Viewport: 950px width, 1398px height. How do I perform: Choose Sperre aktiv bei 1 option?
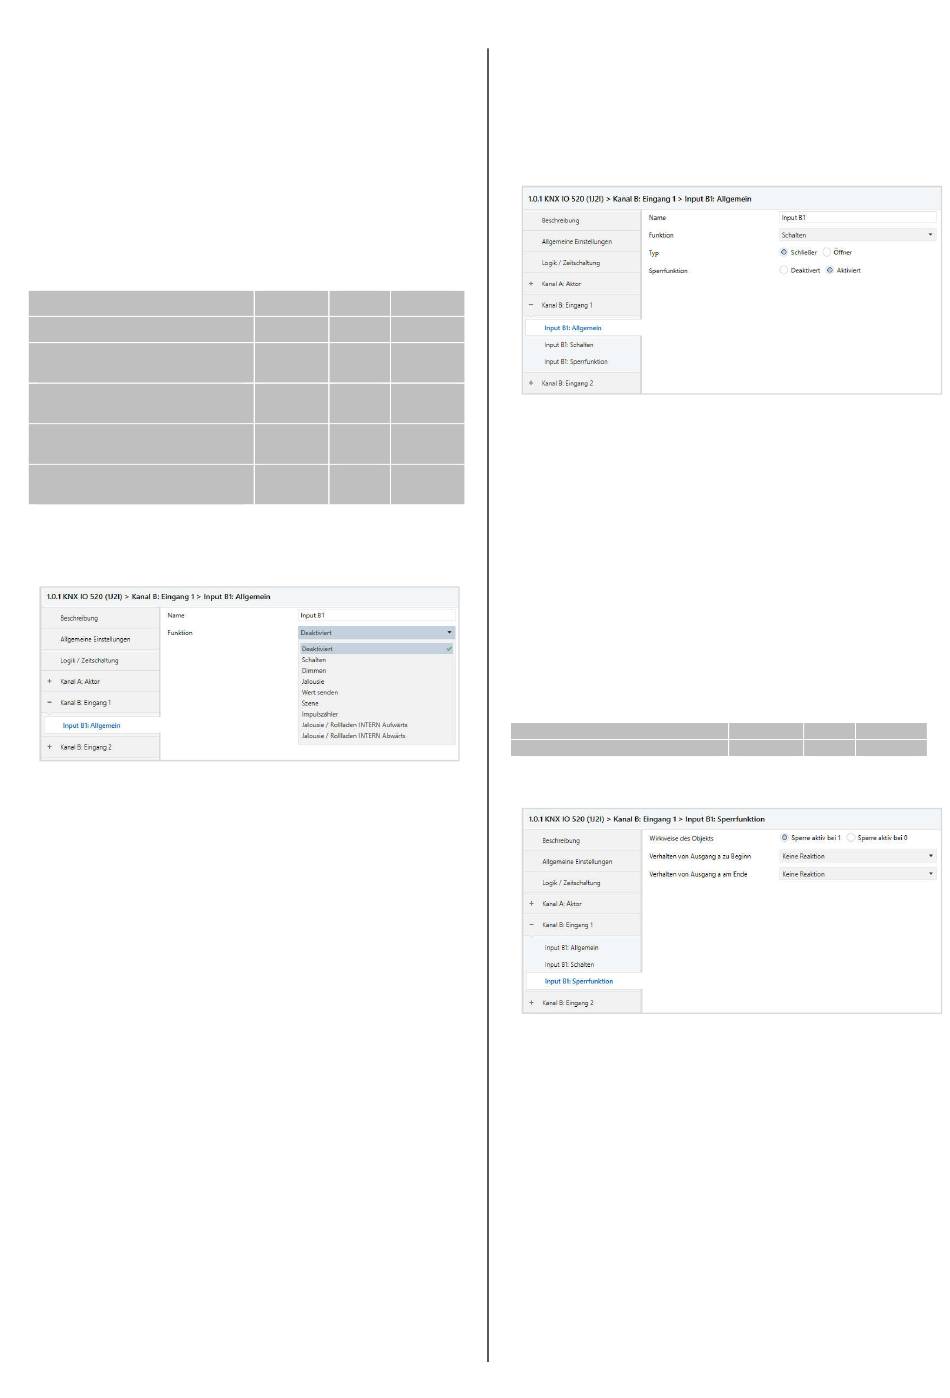click(784, 838)
